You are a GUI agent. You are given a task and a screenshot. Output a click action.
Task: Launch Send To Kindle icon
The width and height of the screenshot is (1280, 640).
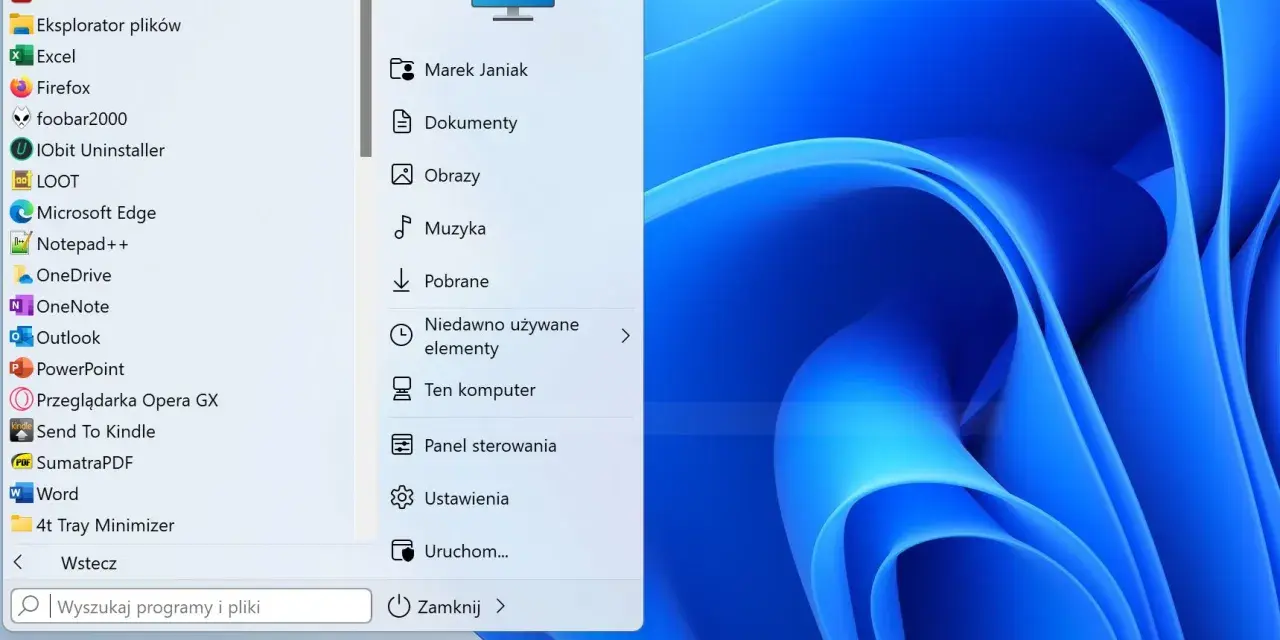coord(21,431)
